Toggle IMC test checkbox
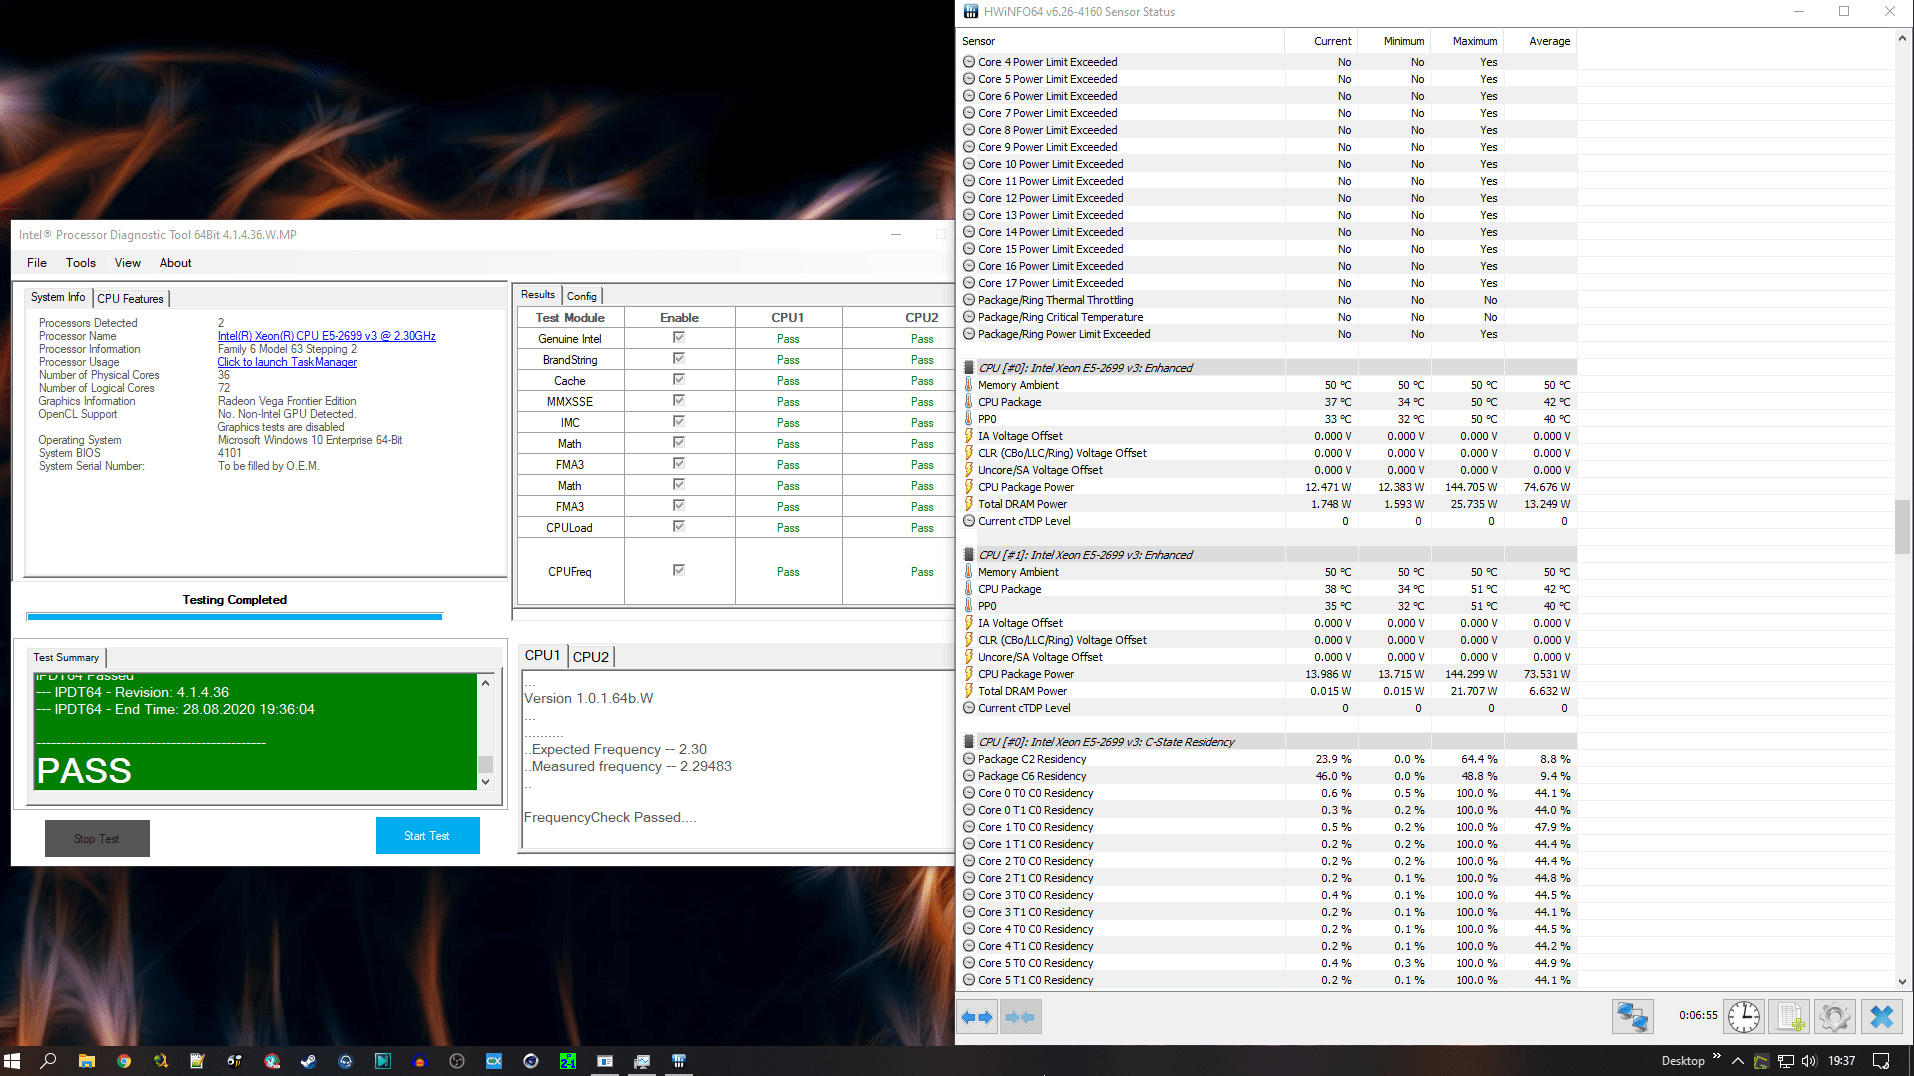 tap(679, 422)
